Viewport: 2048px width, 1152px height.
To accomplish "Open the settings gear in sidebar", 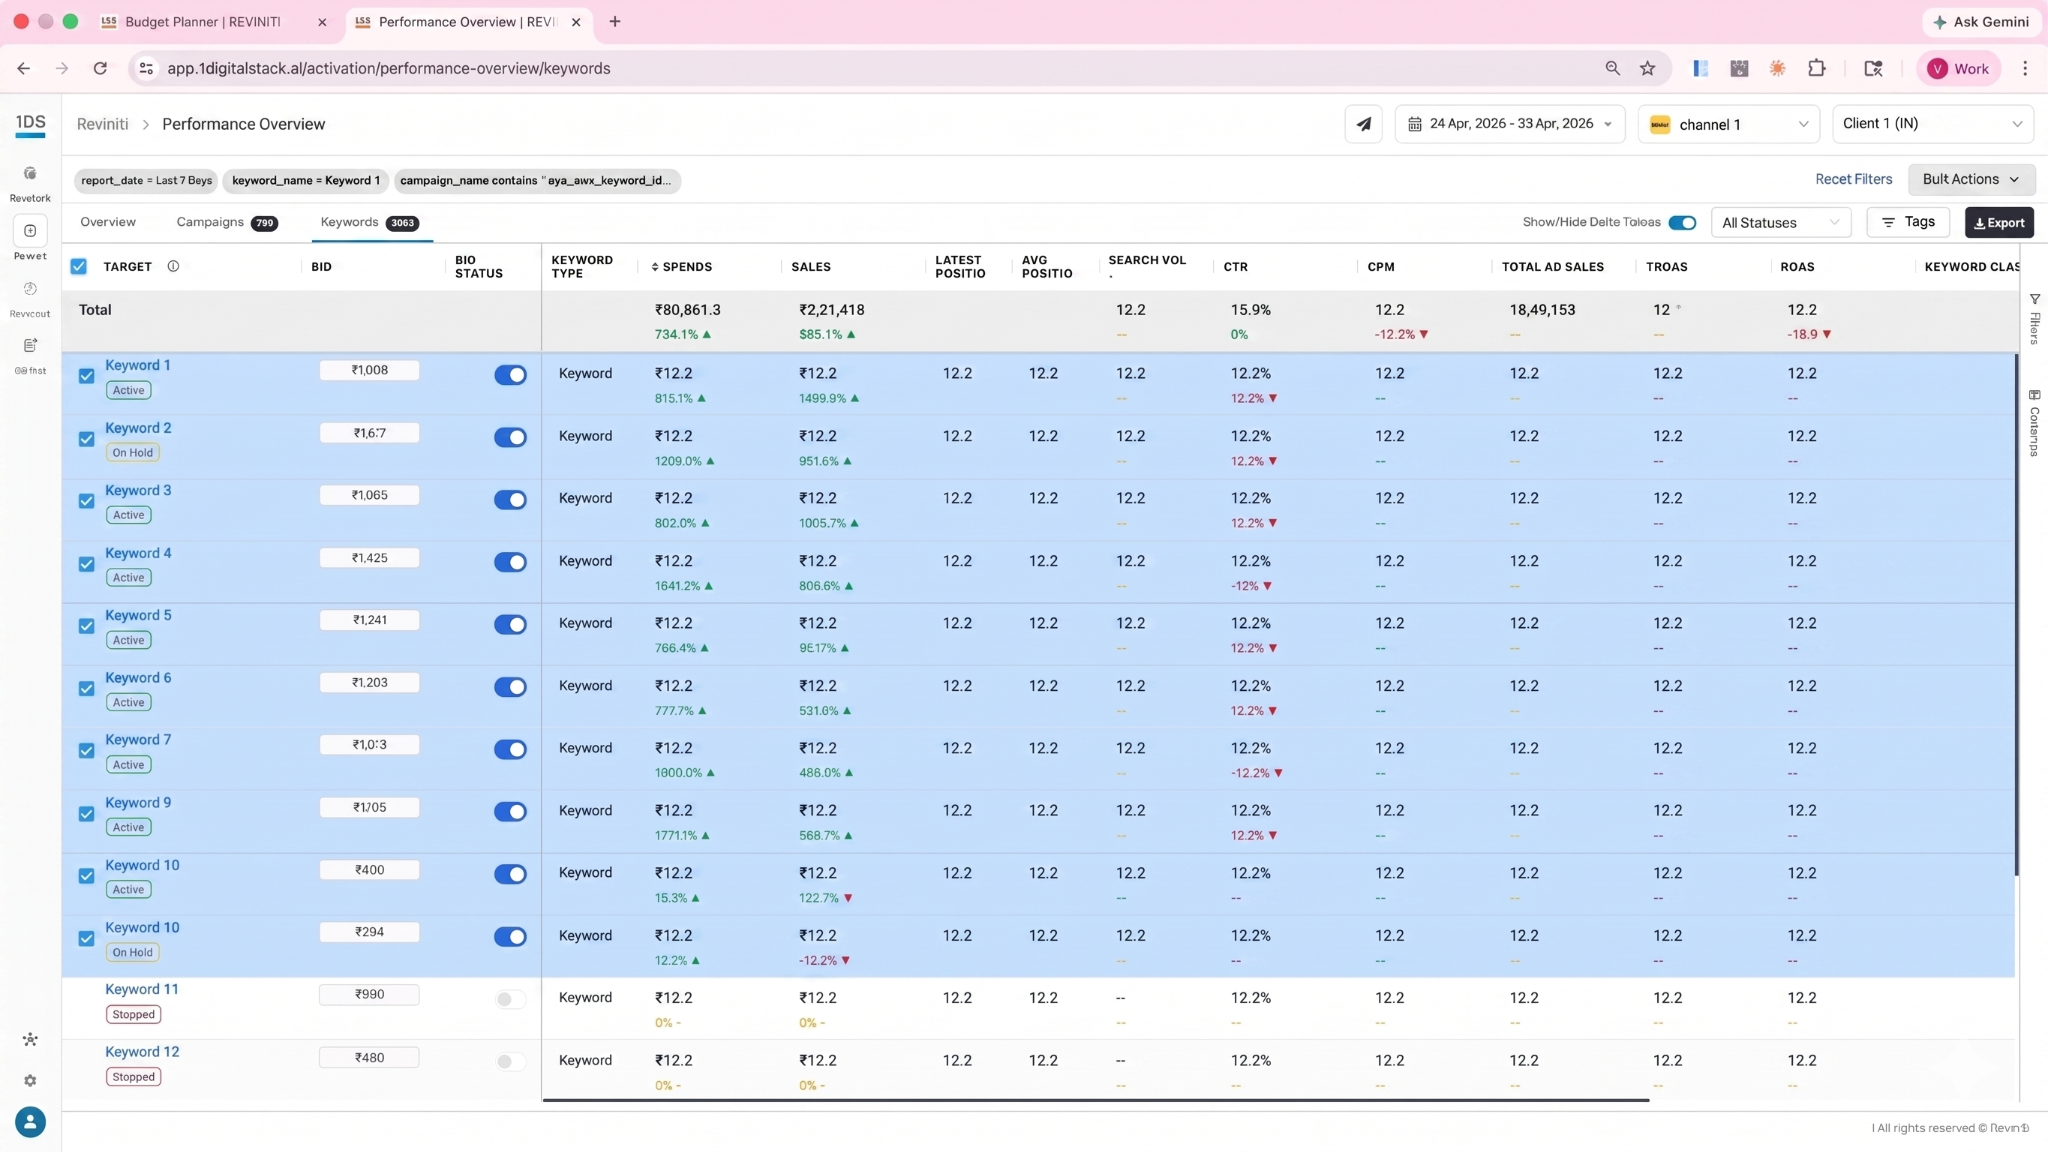I will pyautogui.click(x=30, y=1081).
